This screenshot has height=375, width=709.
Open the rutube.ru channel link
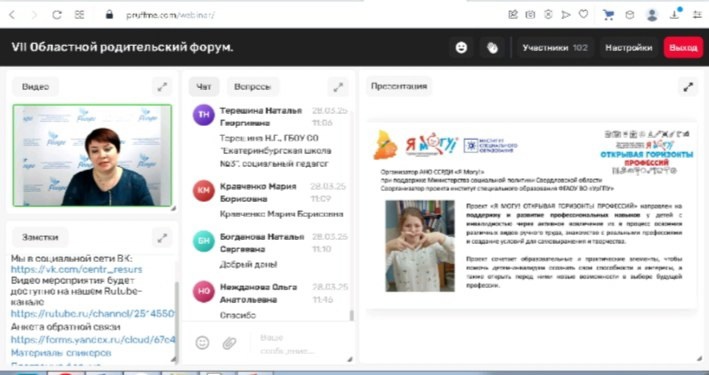tap(93, 313)
